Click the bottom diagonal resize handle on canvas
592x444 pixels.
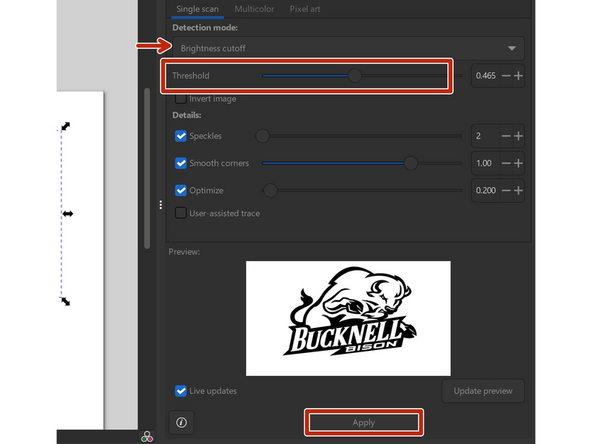click(x=66, y=301)
